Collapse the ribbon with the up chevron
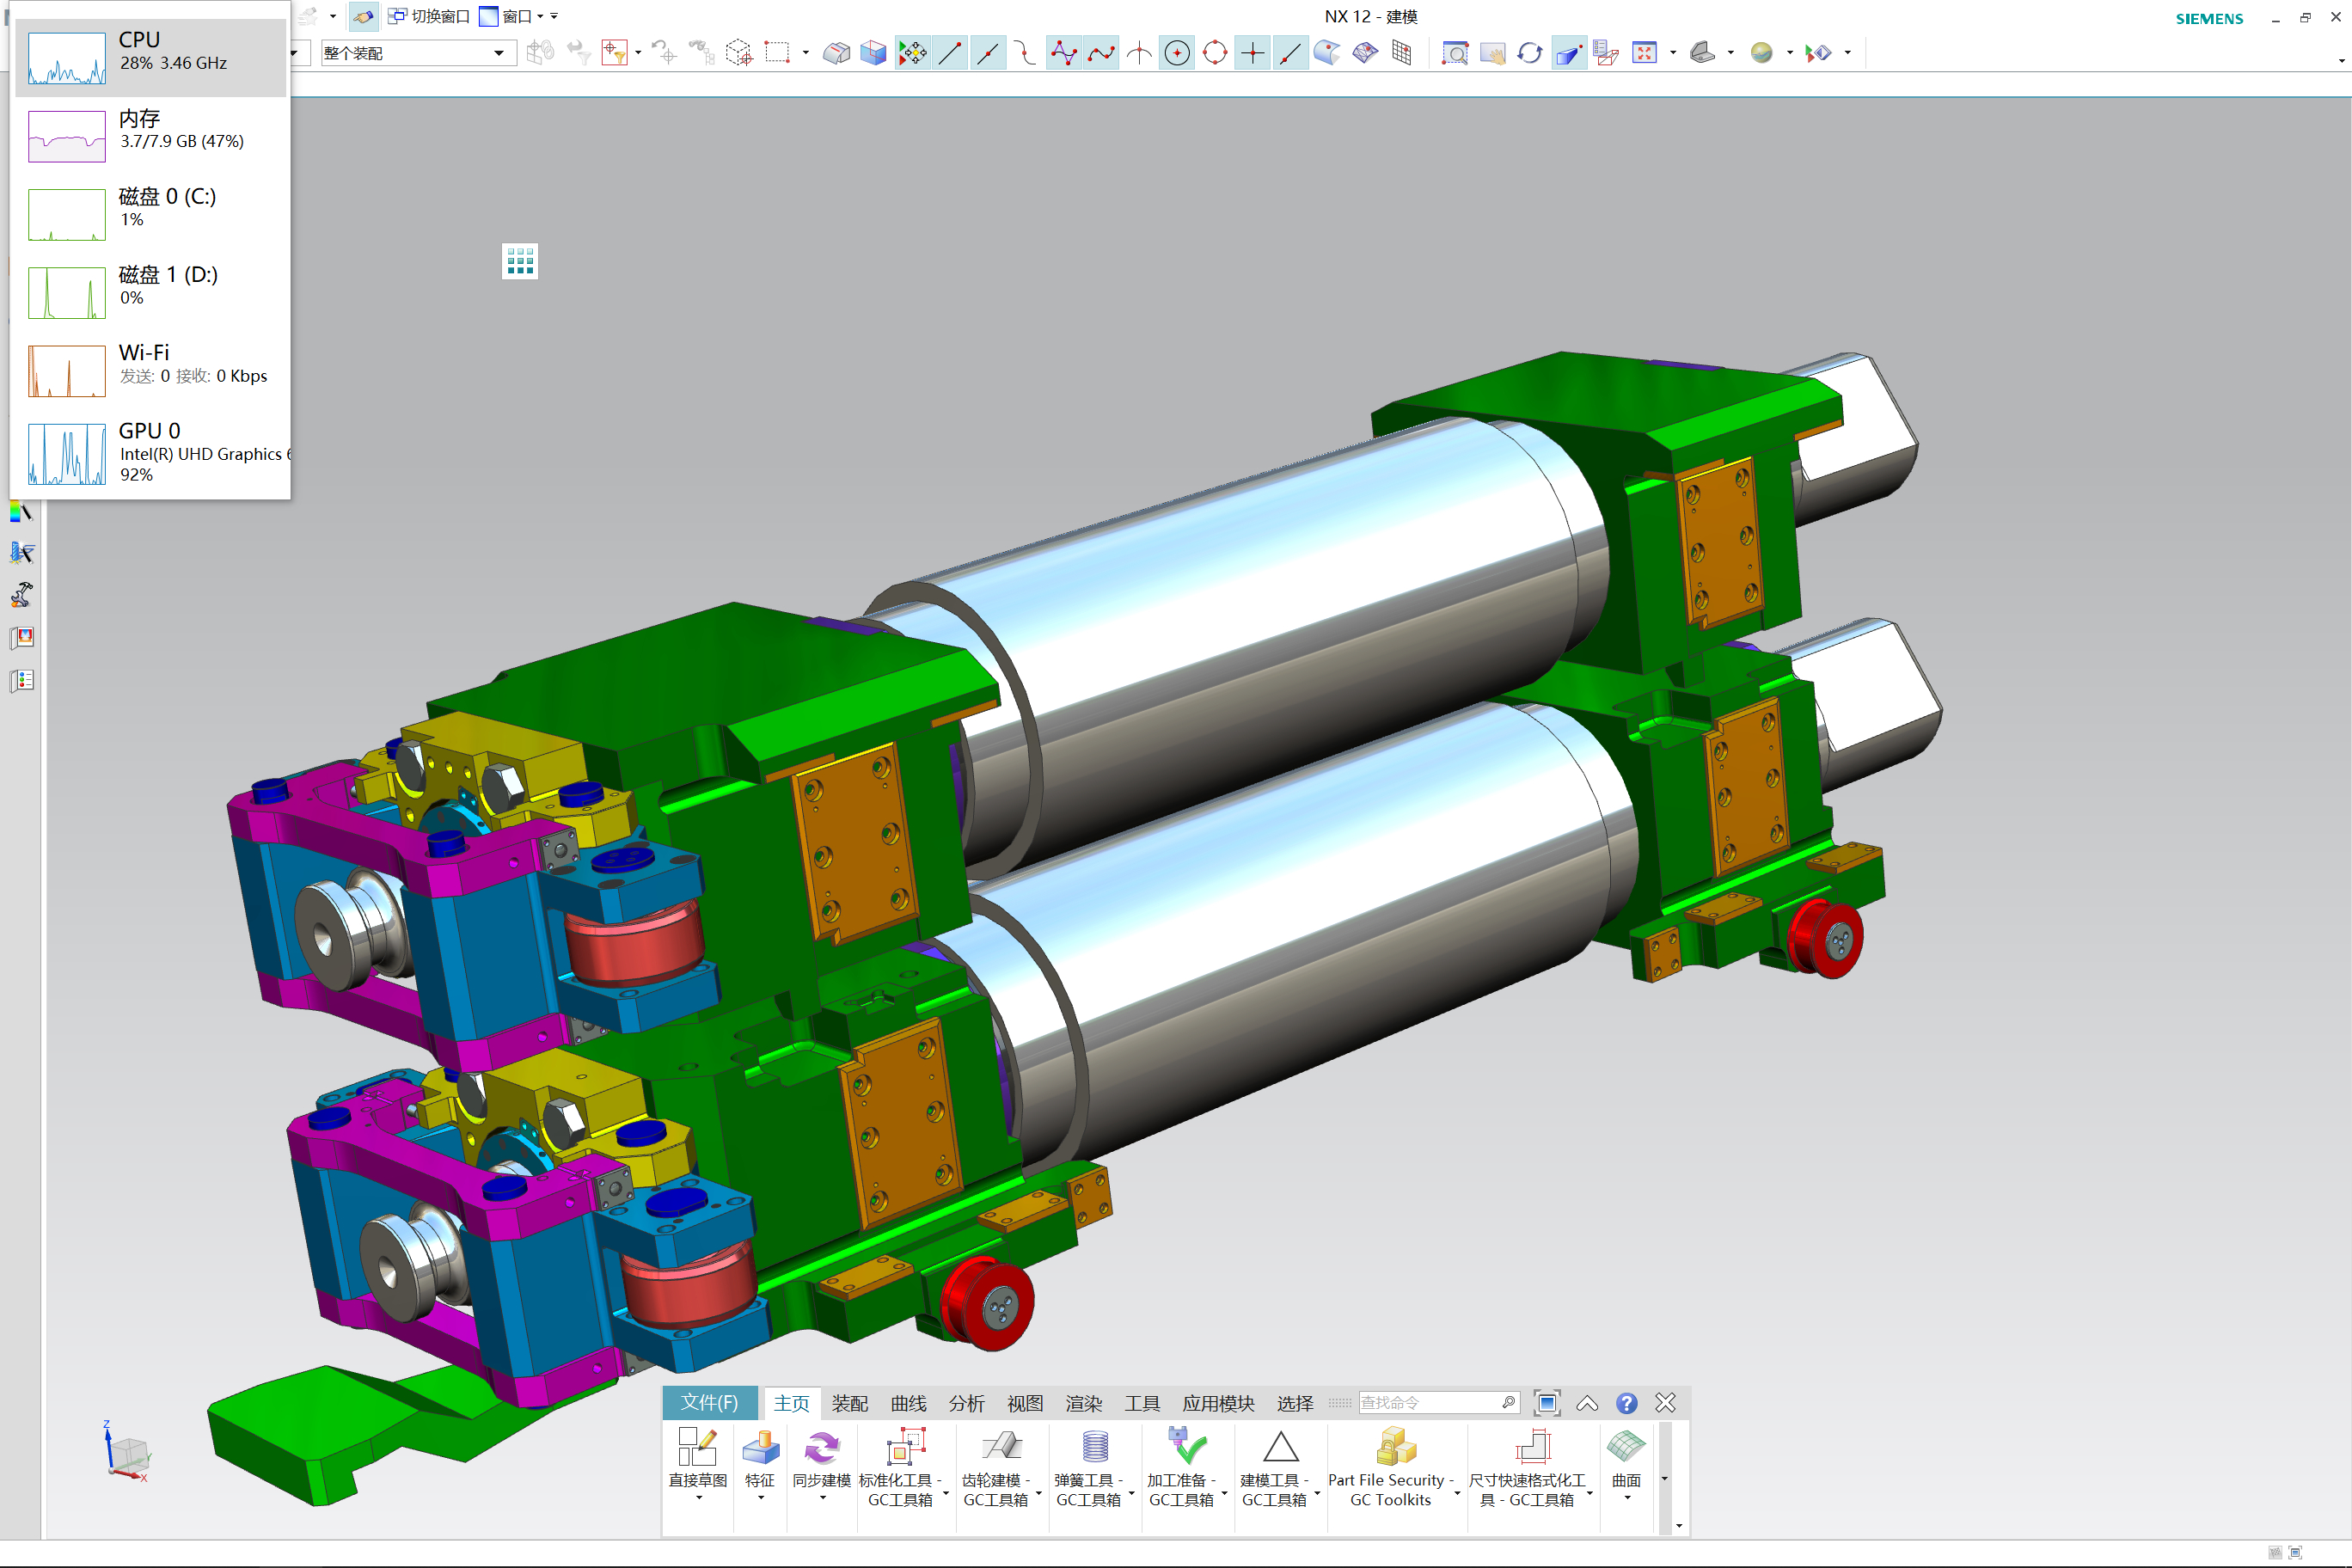 click(x=1587, y=1403)
